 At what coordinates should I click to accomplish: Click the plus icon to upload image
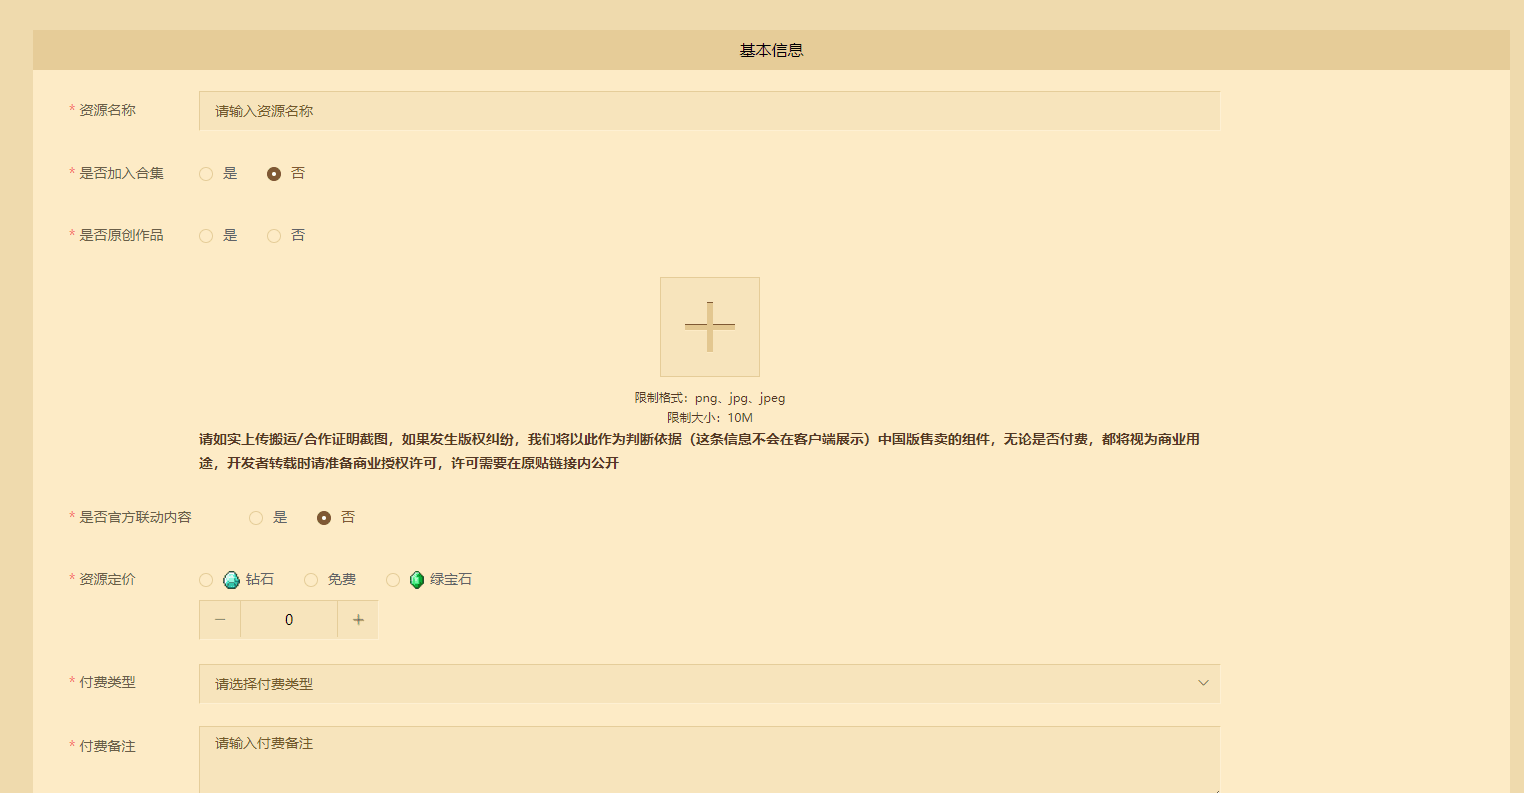(709, 326)
